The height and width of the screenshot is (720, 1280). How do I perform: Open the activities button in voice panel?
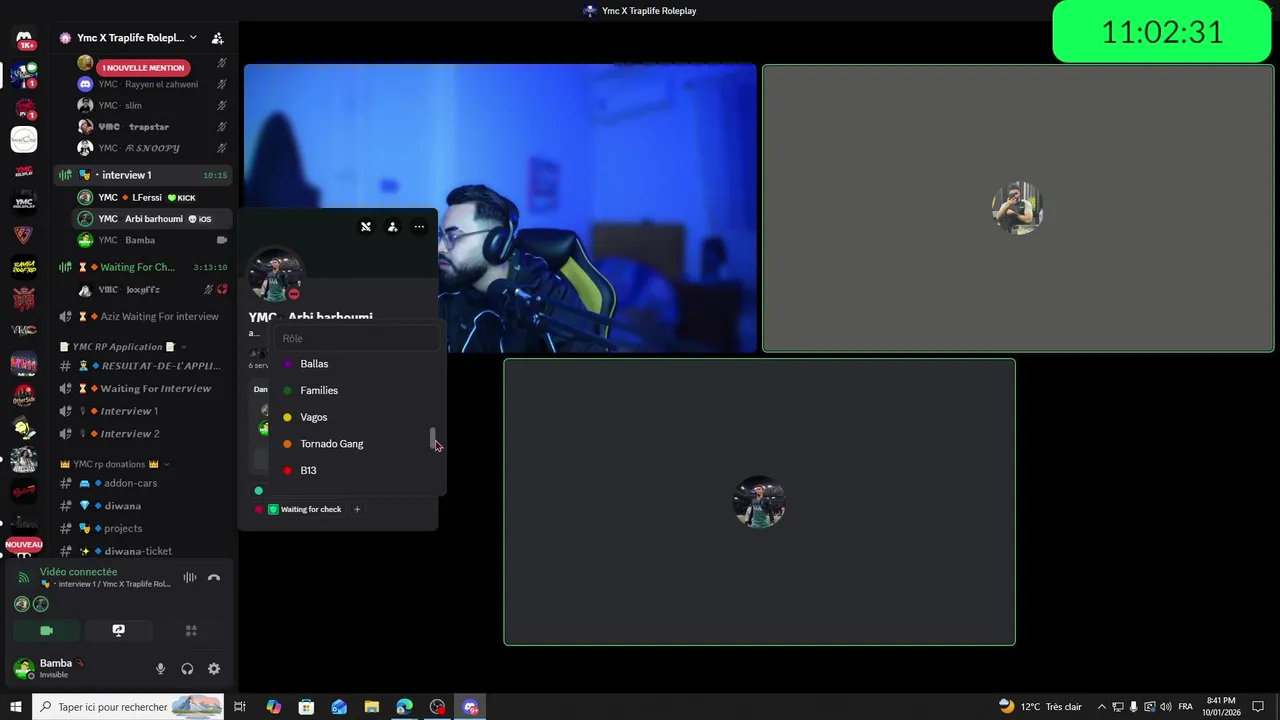click(x=191, y=631)
